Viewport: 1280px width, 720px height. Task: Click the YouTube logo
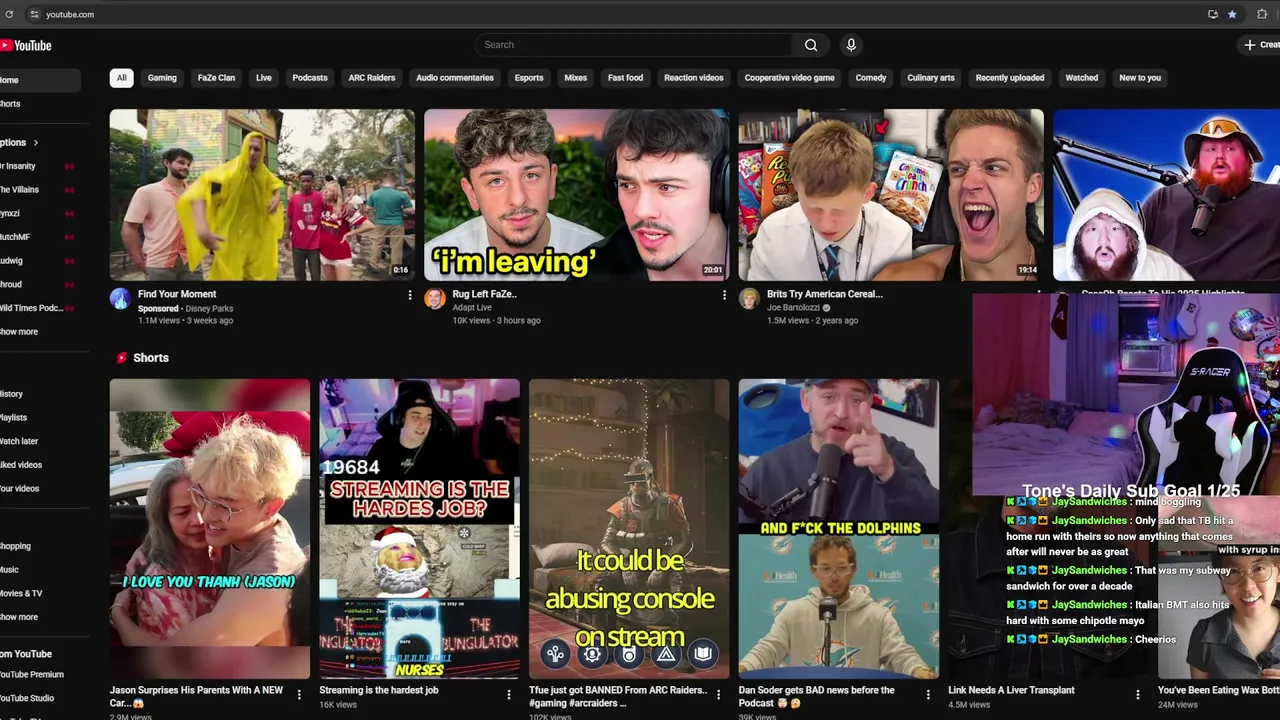pos(25,45)
